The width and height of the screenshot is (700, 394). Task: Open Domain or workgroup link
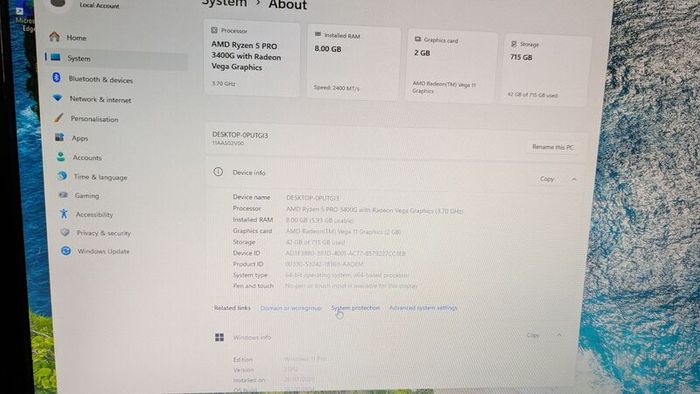(x=291, y=308)
